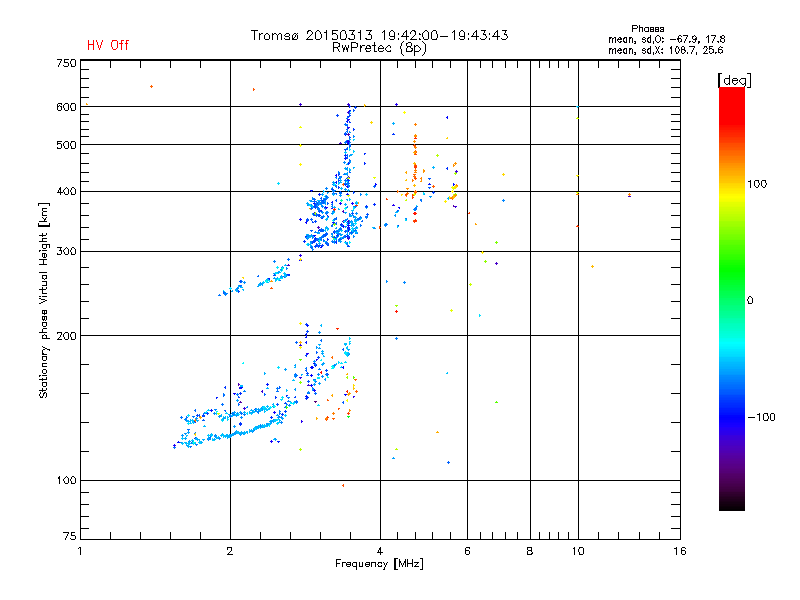Click the 10 MHz frequency axis label

578,551
